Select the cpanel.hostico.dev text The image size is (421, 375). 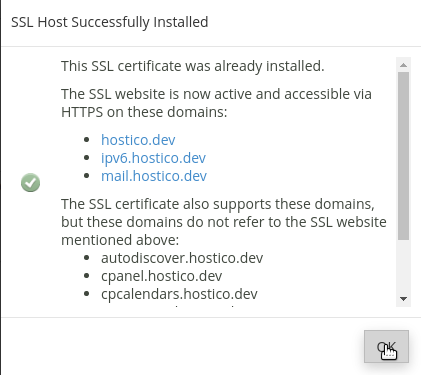point(161,276)
